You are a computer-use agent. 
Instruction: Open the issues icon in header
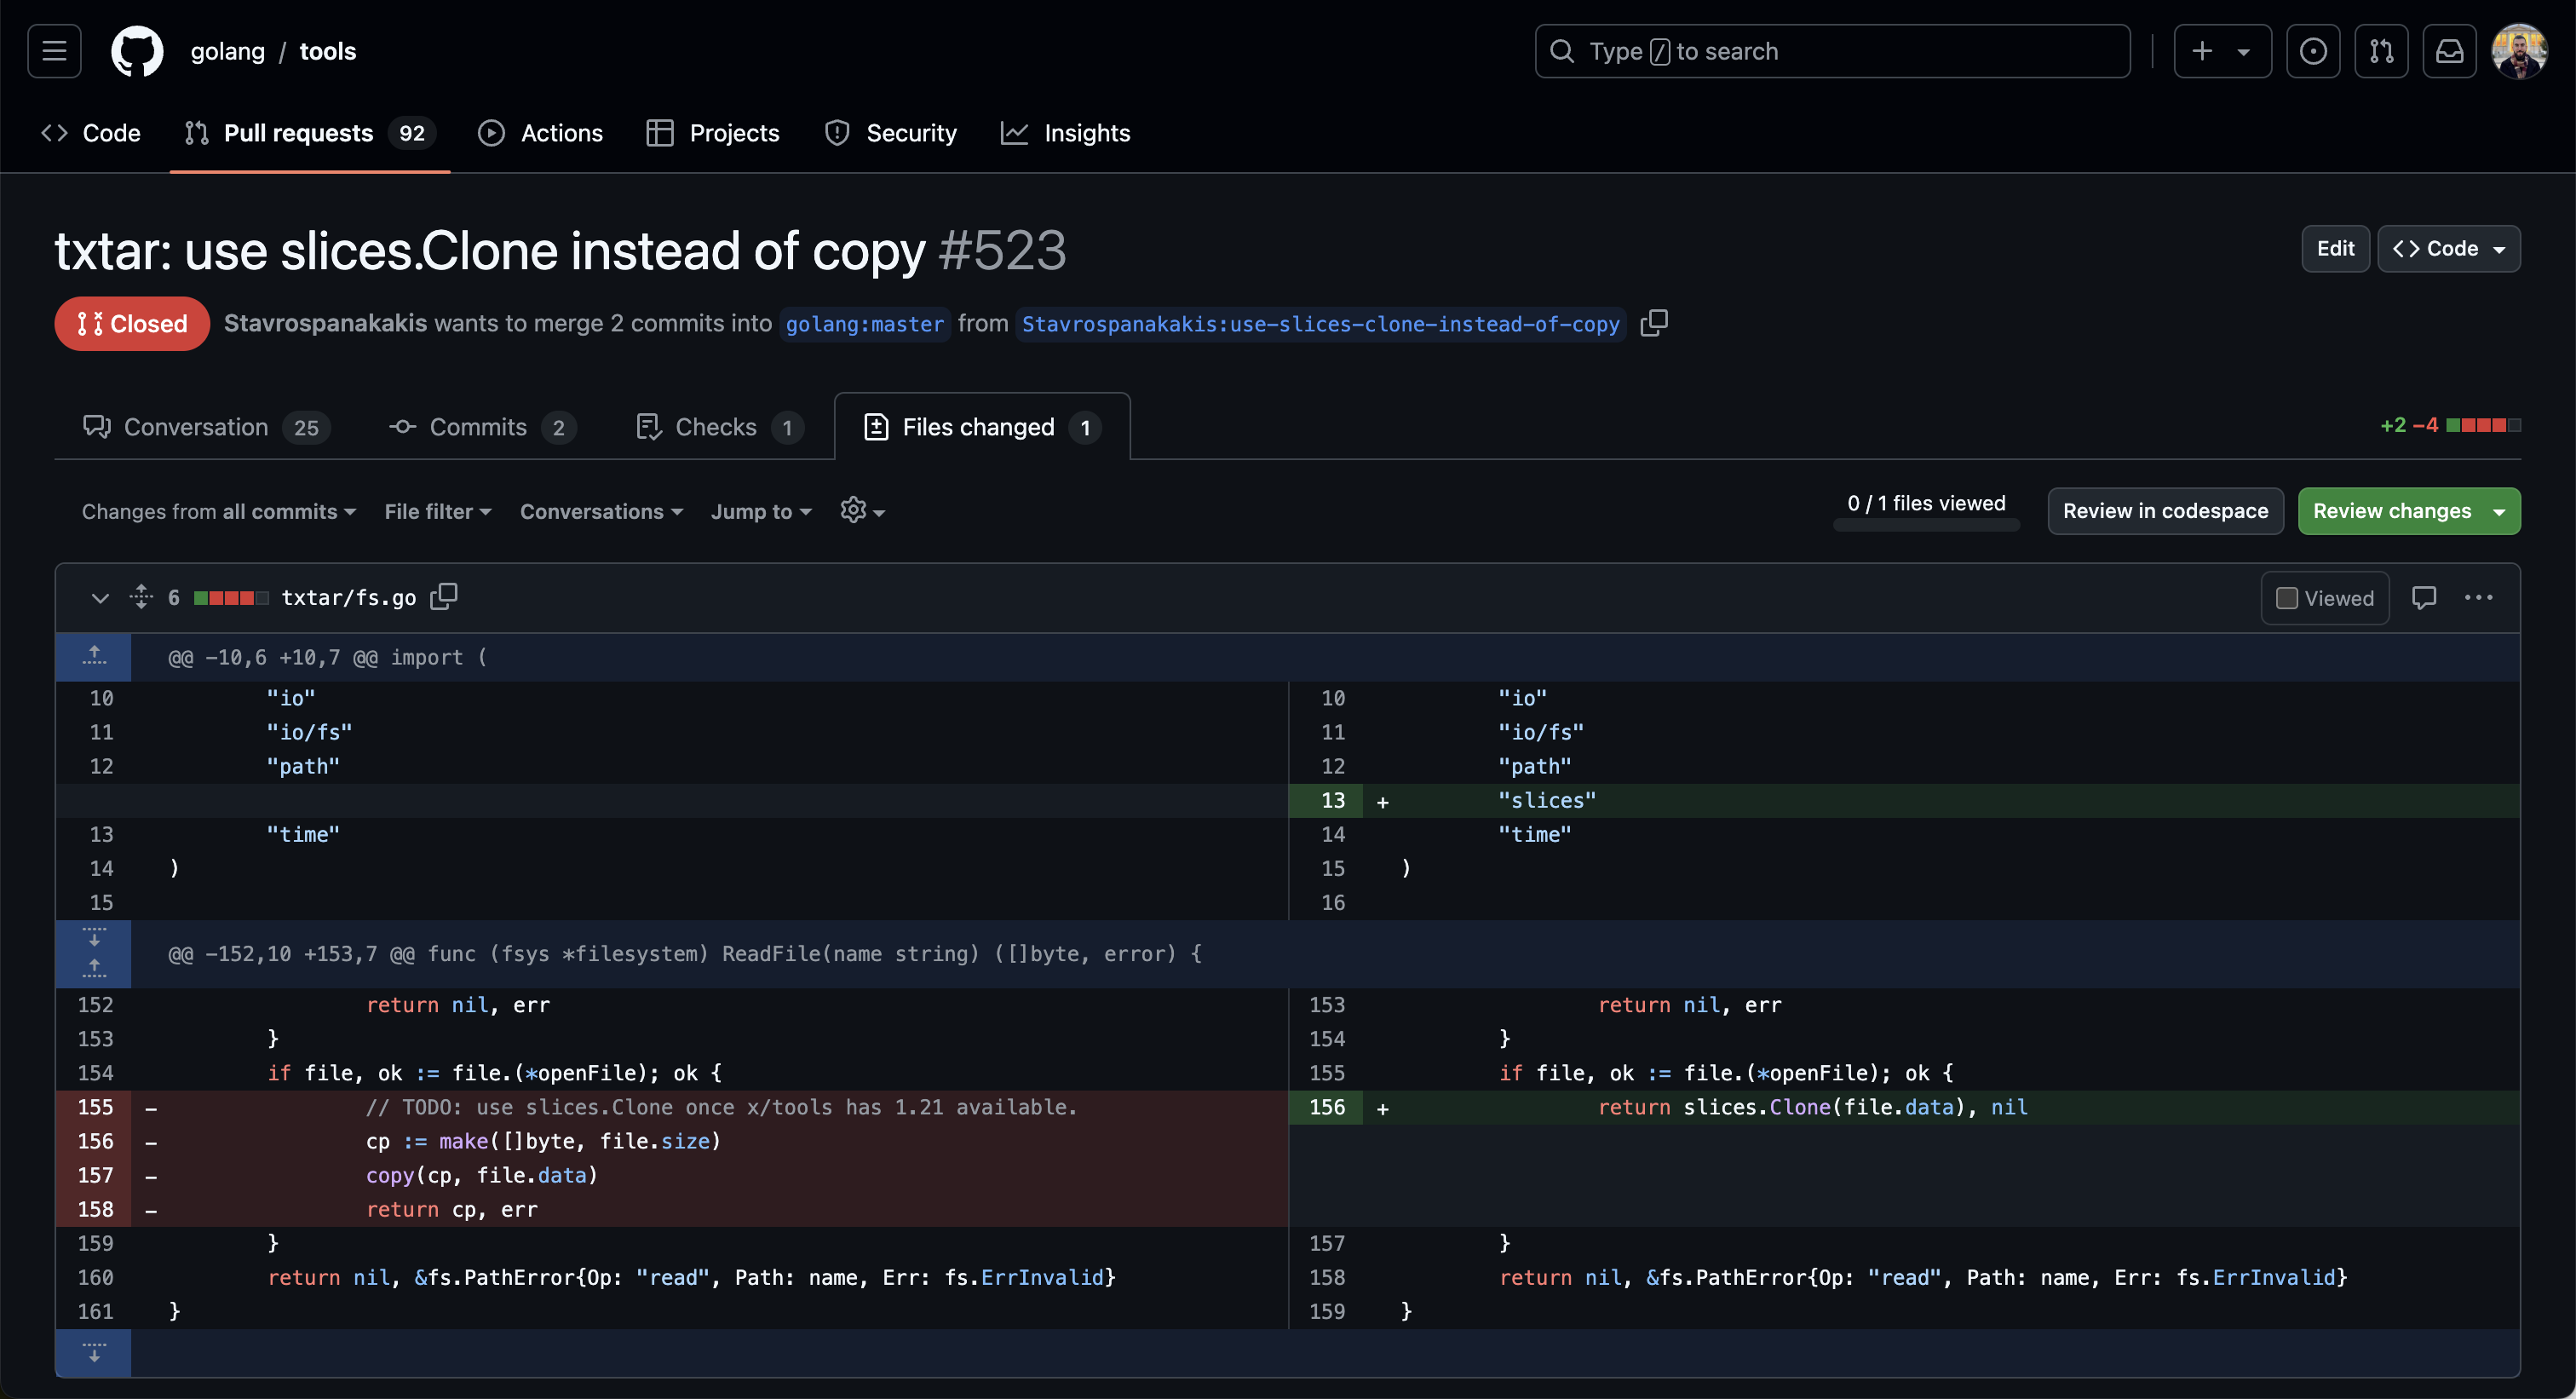2313,51
